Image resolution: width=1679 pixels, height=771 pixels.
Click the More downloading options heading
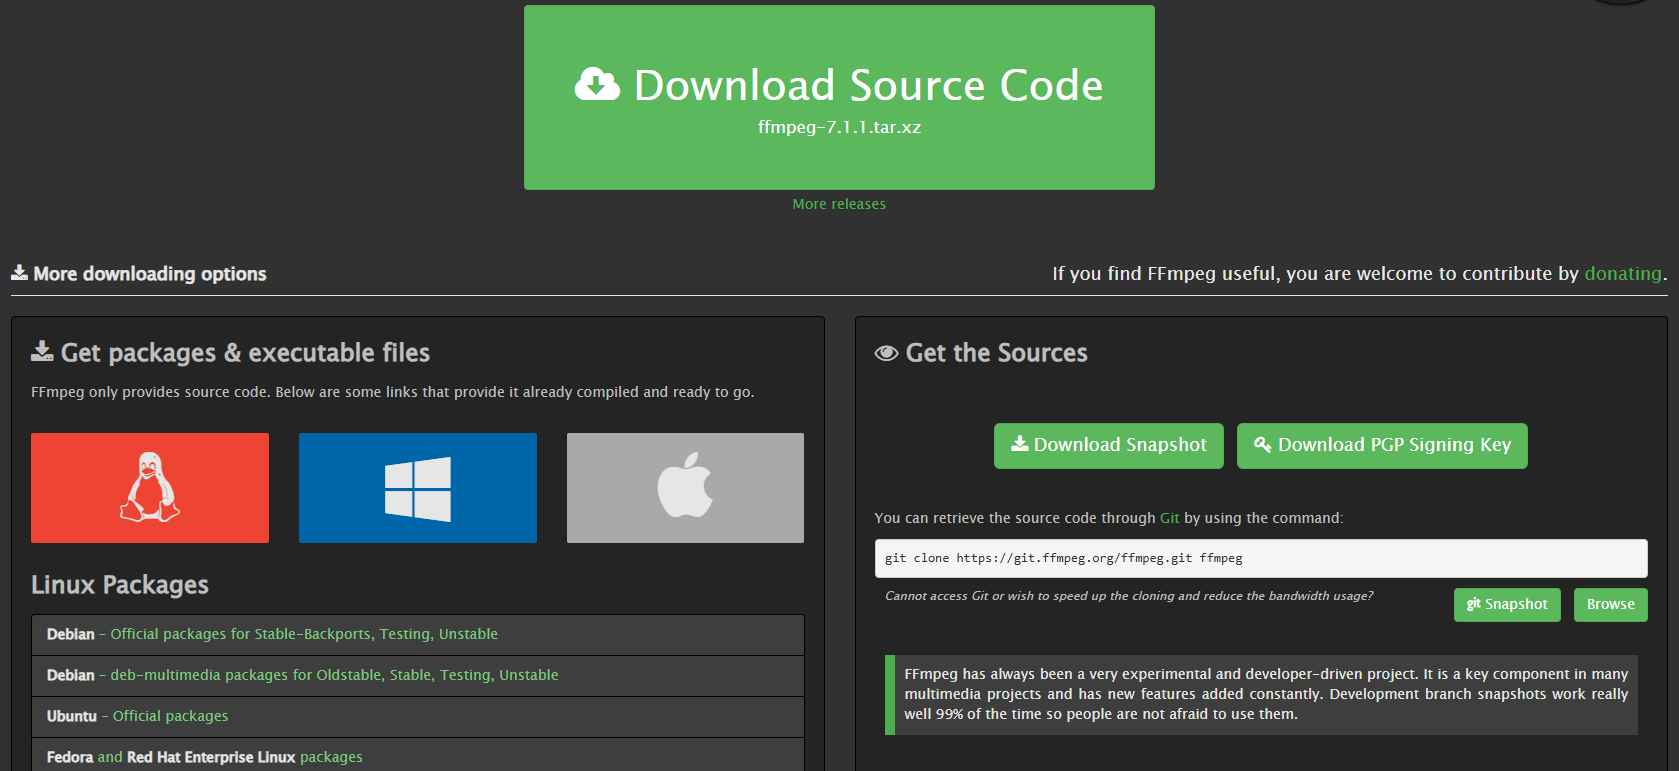pos(139,273)
